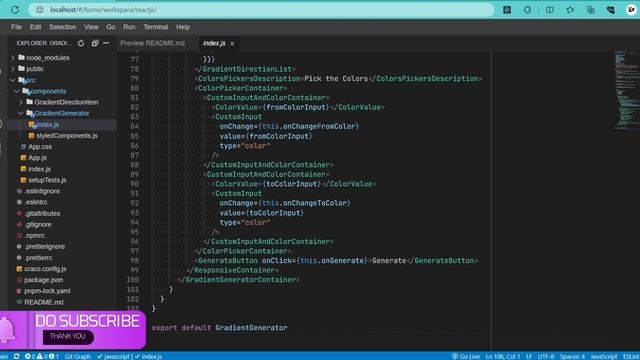Open Git Graph from status bar
This screenshot has width=640, height=360.
click(78, 356)
